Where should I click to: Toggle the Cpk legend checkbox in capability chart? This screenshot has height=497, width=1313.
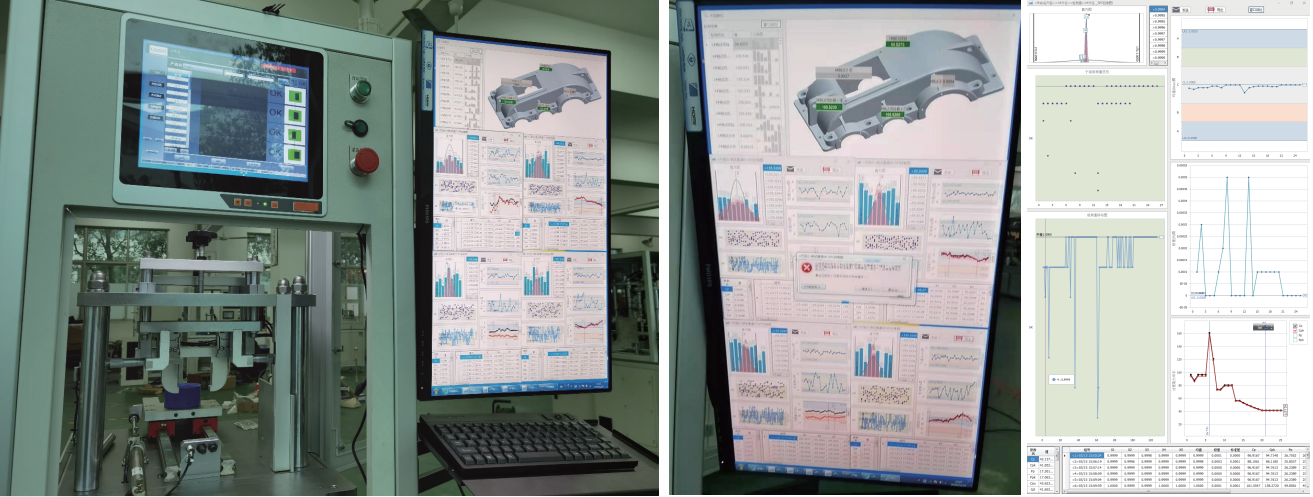click(1295, 331)
